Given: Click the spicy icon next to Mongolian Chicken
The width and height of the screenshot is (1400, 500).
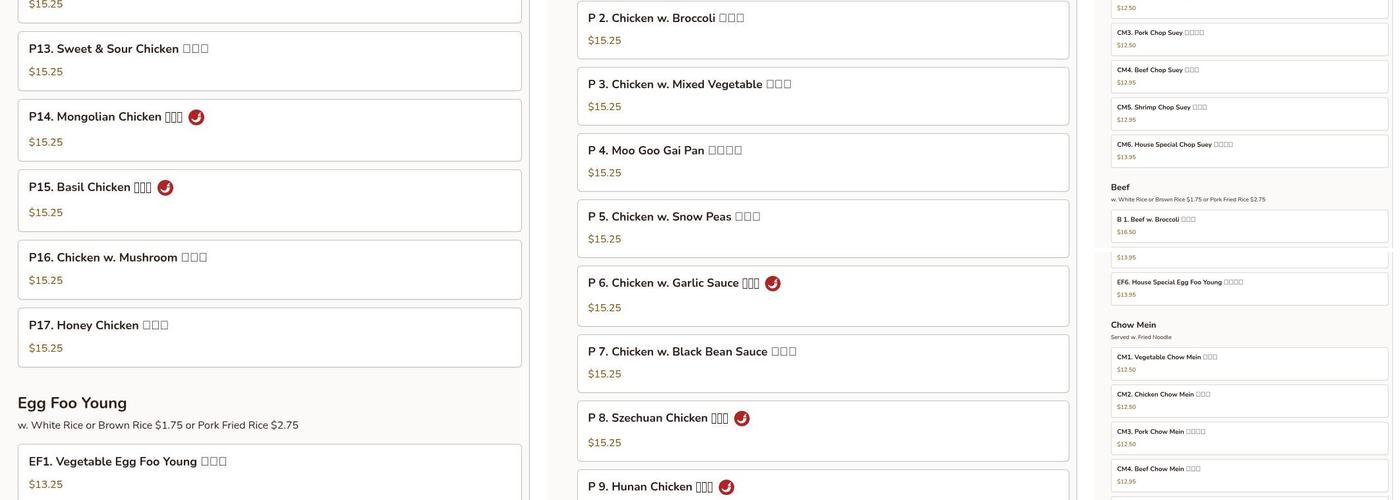Looking at the screenshot, I should 196,118.
